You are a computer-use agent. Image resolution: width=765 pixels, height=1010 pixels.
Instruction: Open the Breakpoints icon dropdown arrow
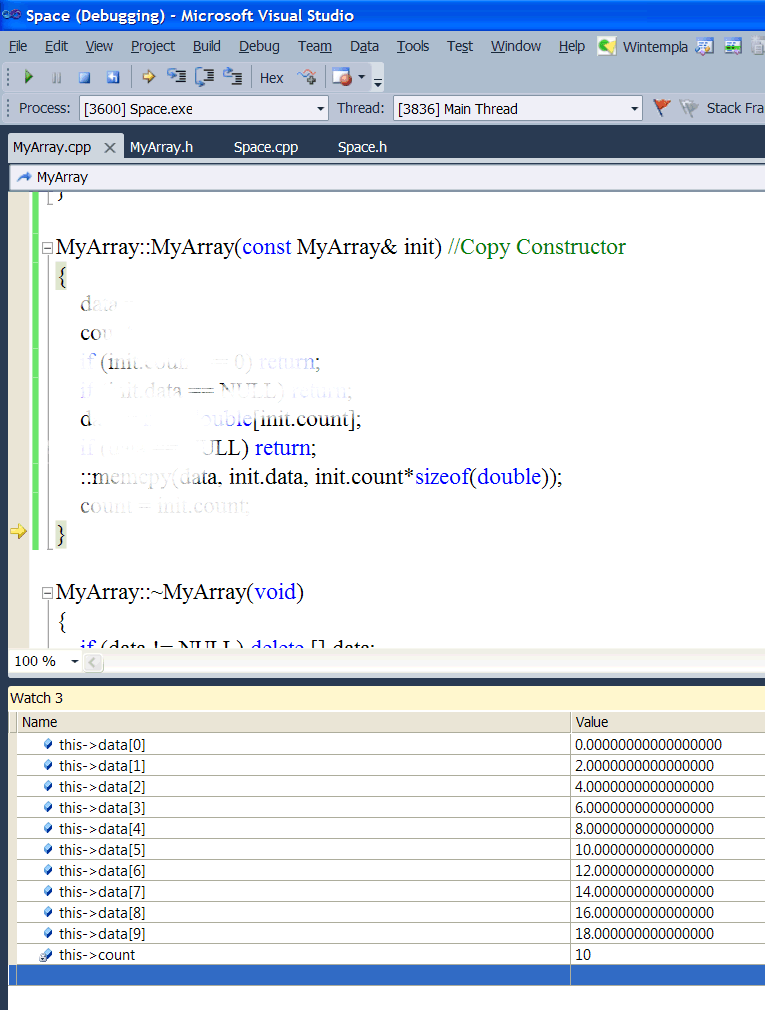tap(361, 77)
